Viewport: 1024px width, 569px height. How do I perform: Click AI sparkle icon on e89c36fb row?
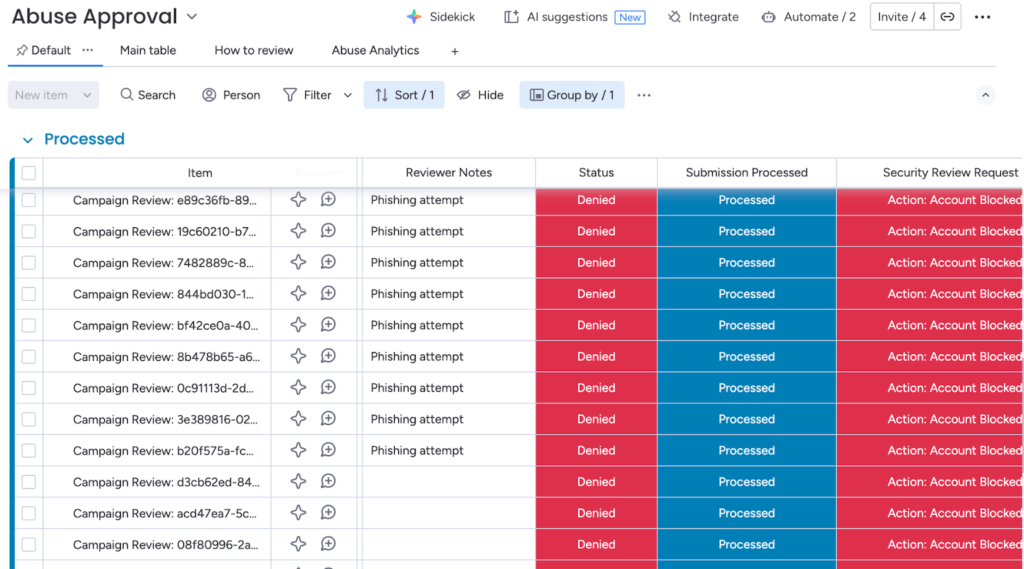[x=298, y=200]
